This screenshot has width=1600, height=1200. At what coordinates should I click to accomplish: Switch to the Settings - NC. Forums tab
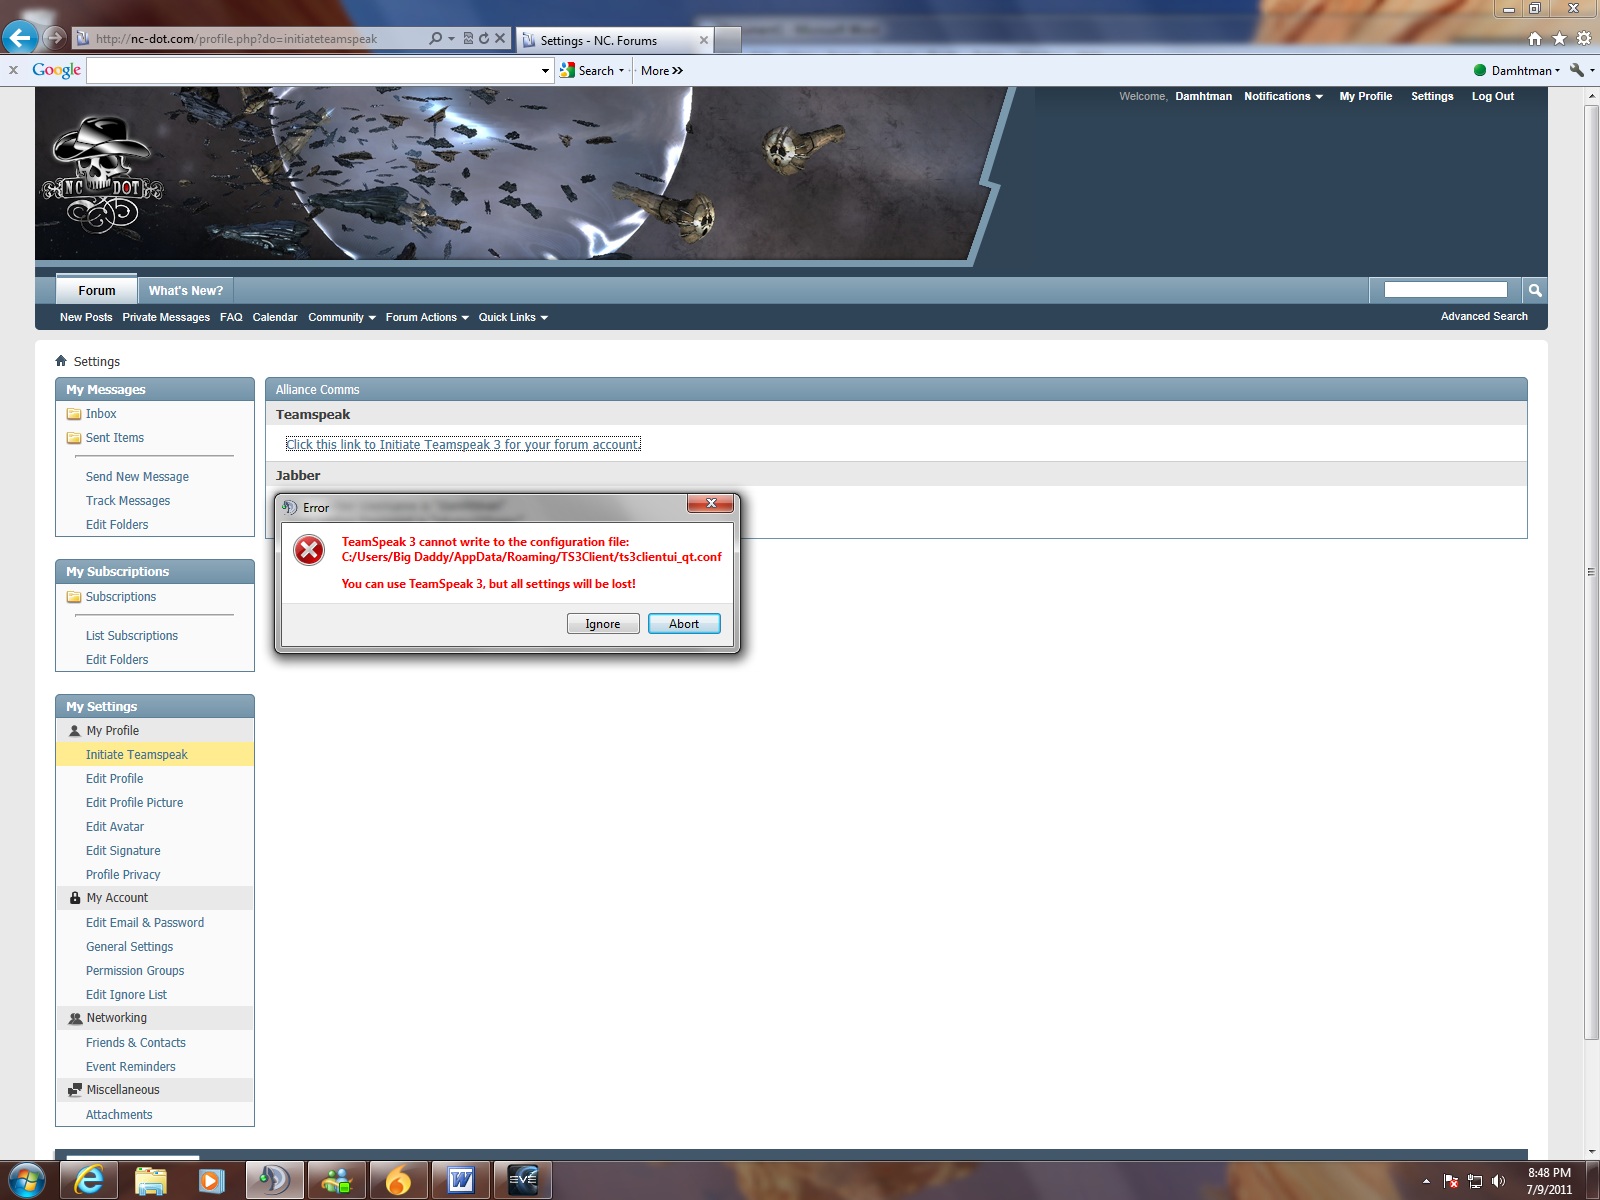click(616, 40)
